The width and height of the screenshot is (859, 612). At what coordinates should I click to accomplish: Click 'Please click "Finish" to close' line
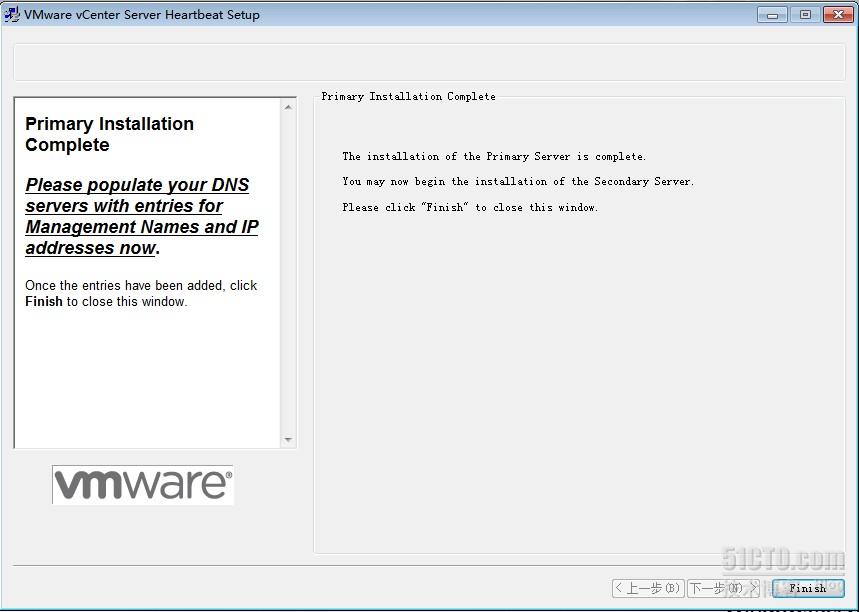(470, 207)
